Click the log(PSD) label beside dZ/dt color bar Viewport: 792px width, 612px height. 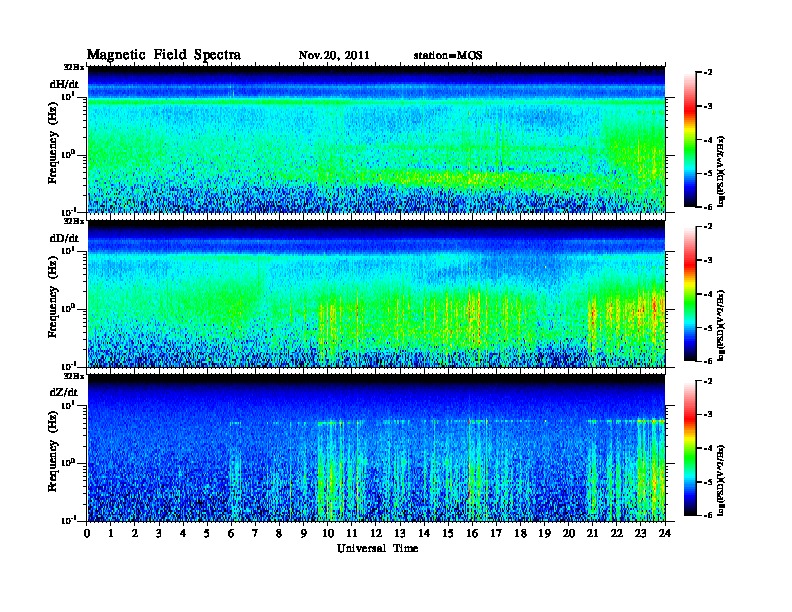click(722, 480)
